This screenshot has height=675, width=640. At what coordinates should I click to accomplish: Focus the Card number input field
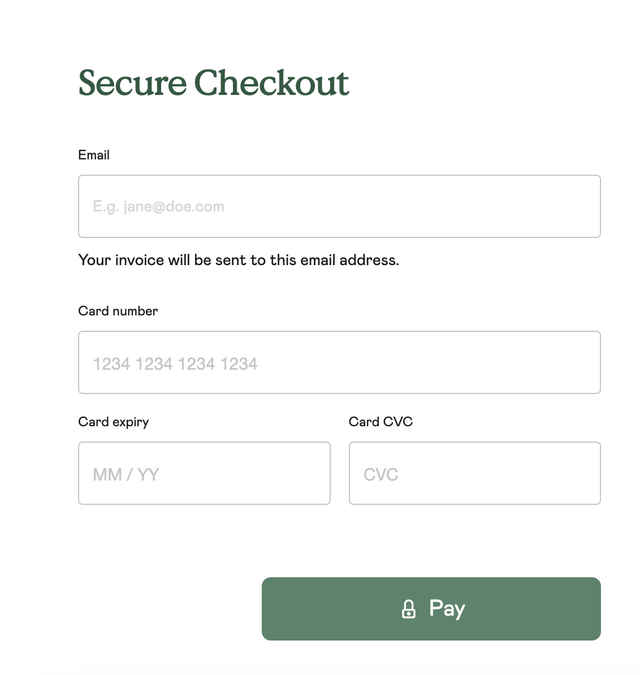[x=339, y=362]
